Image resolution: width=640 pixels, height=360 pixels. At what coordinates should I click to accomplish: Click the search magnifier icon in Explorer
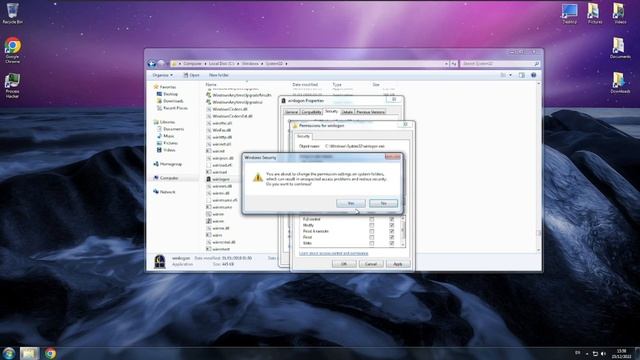(536, 64)
